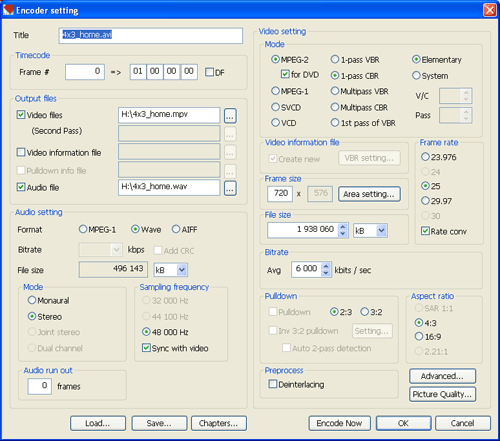Toggle Sync with video checkbox
This screenshot has width=500, height=441.
(146, 348)
